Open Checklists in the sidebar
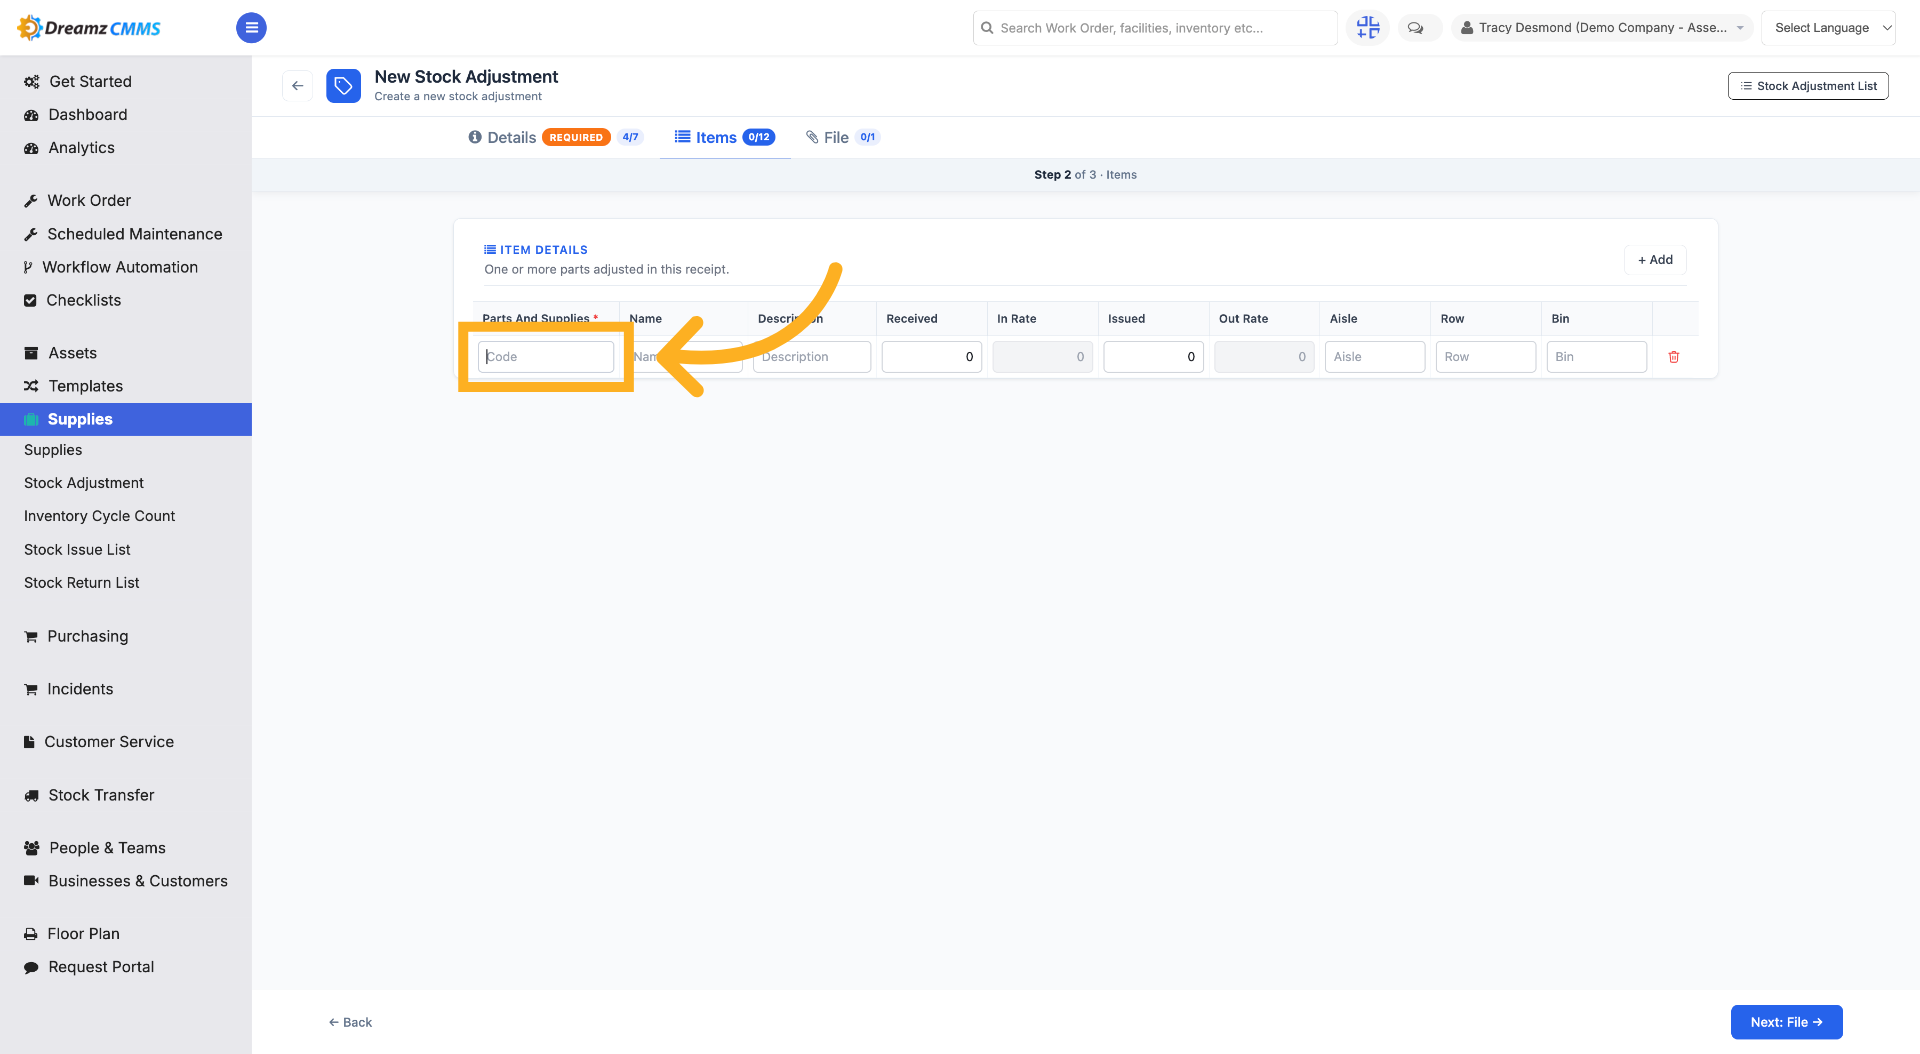 tap(84, 300)
